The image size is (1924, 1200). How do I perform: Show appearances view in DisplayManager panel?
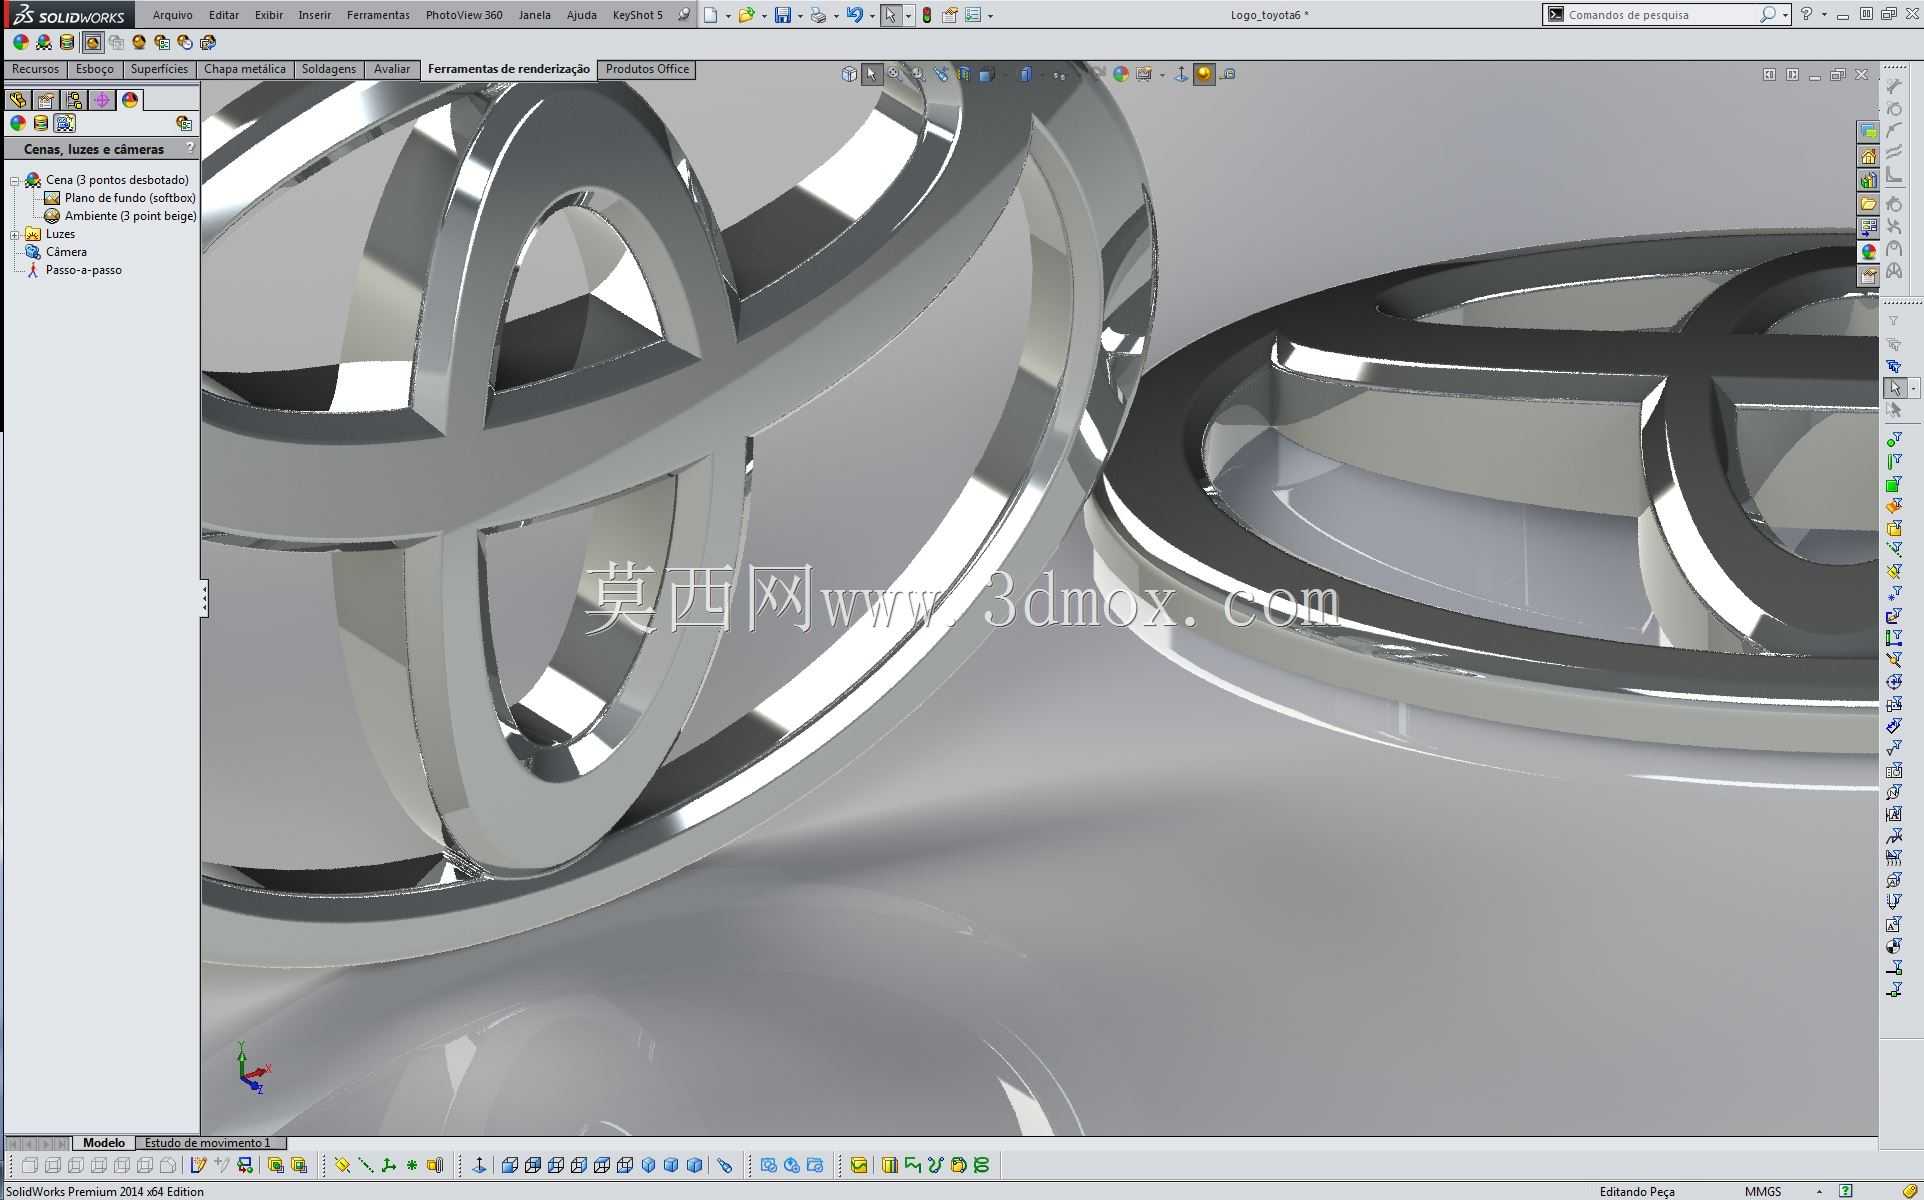[x=17, y=123]
